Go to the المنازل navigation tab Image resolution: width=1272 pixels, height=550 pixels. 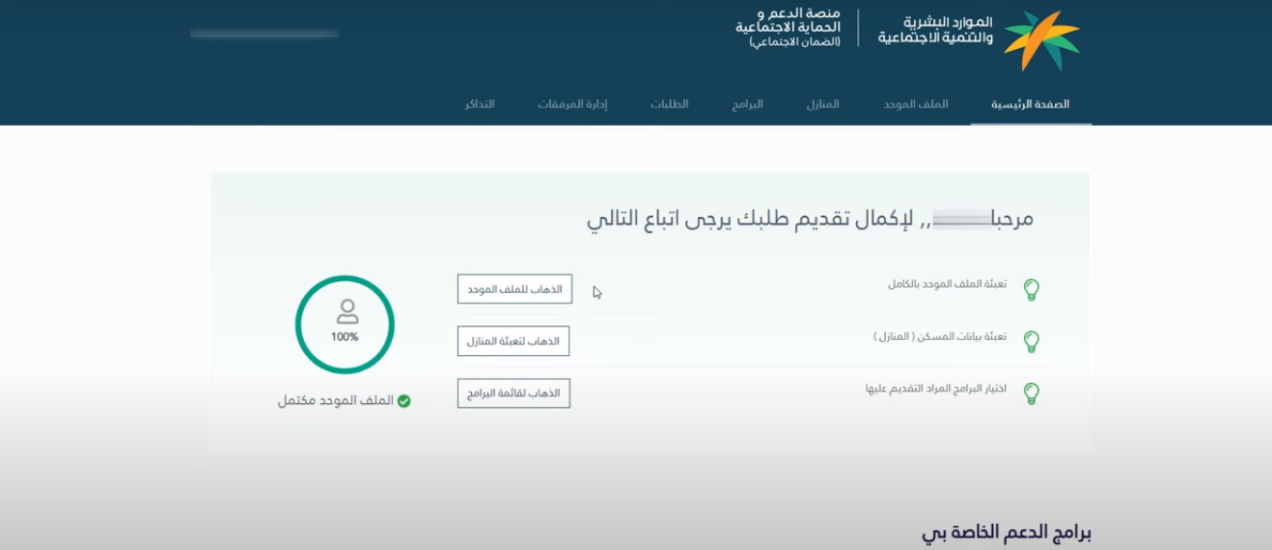click(823, 105)
